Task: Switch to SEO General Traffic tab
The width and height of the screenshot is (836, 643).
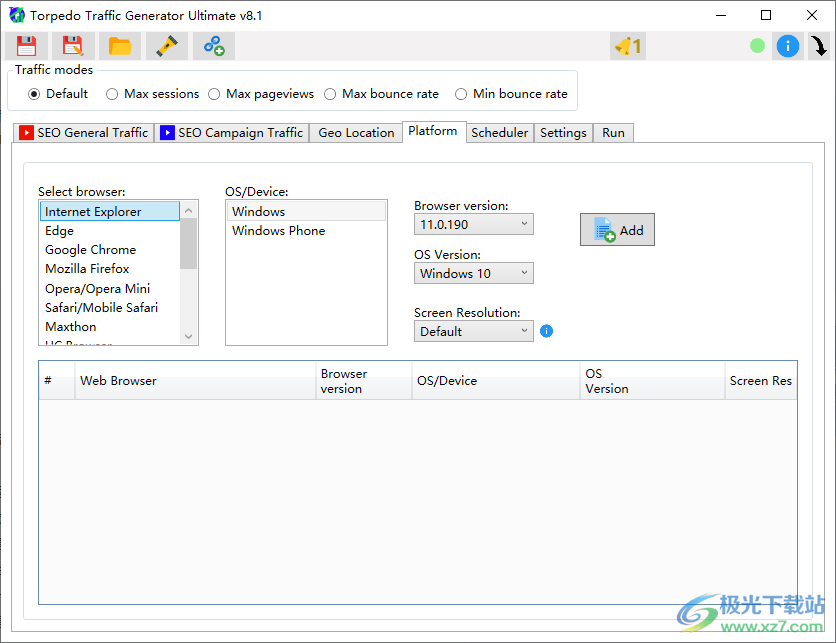Action: 84,133
